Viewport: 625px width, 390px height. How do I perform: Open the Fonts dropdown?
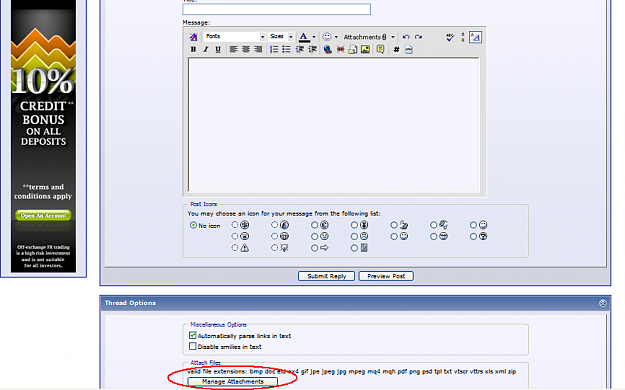click(235, 36)
